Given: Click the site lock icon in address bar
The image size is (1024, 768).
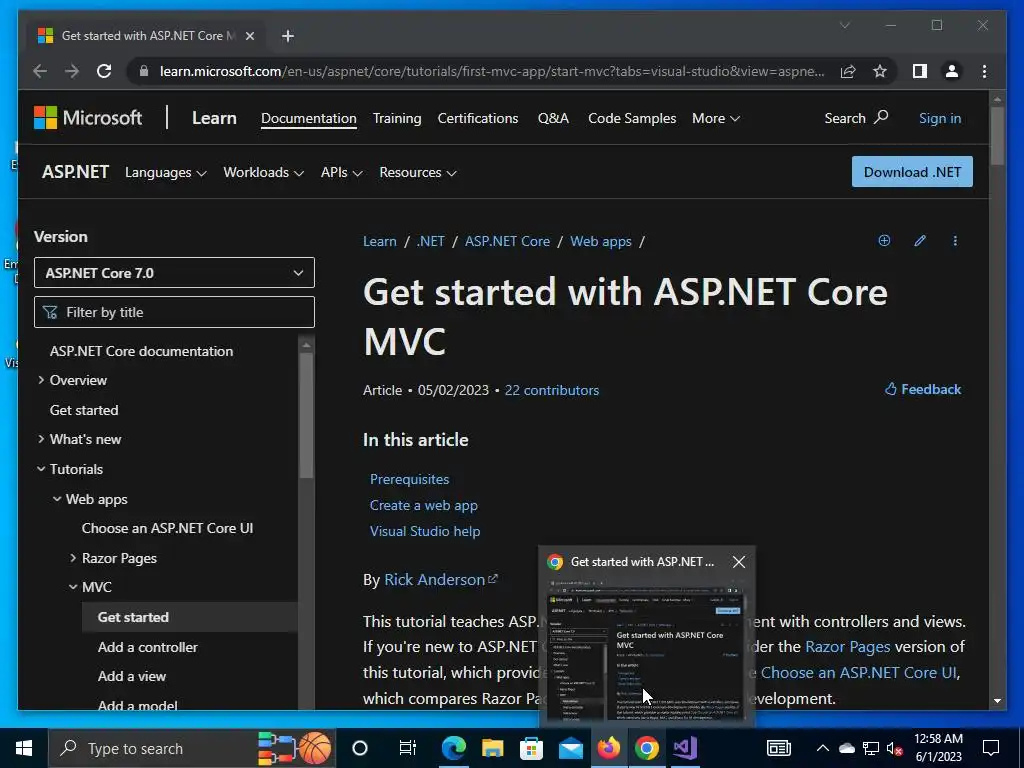Looking at the screenshot, I should click(144, 71).
